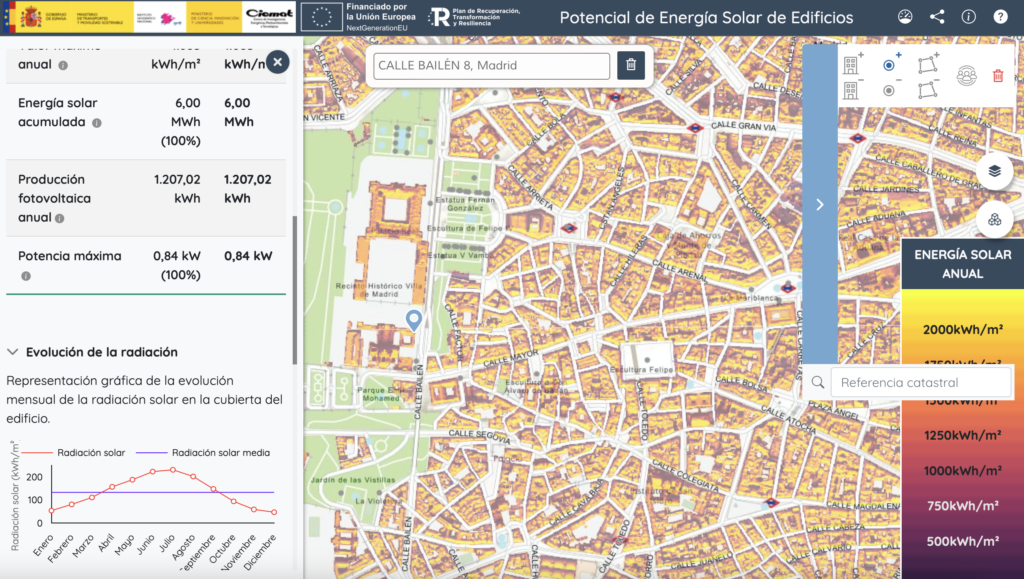This screenshot has height=579, width=1024.
Task: Click the left panel vertical scrollbar
Action: (295, 290)
